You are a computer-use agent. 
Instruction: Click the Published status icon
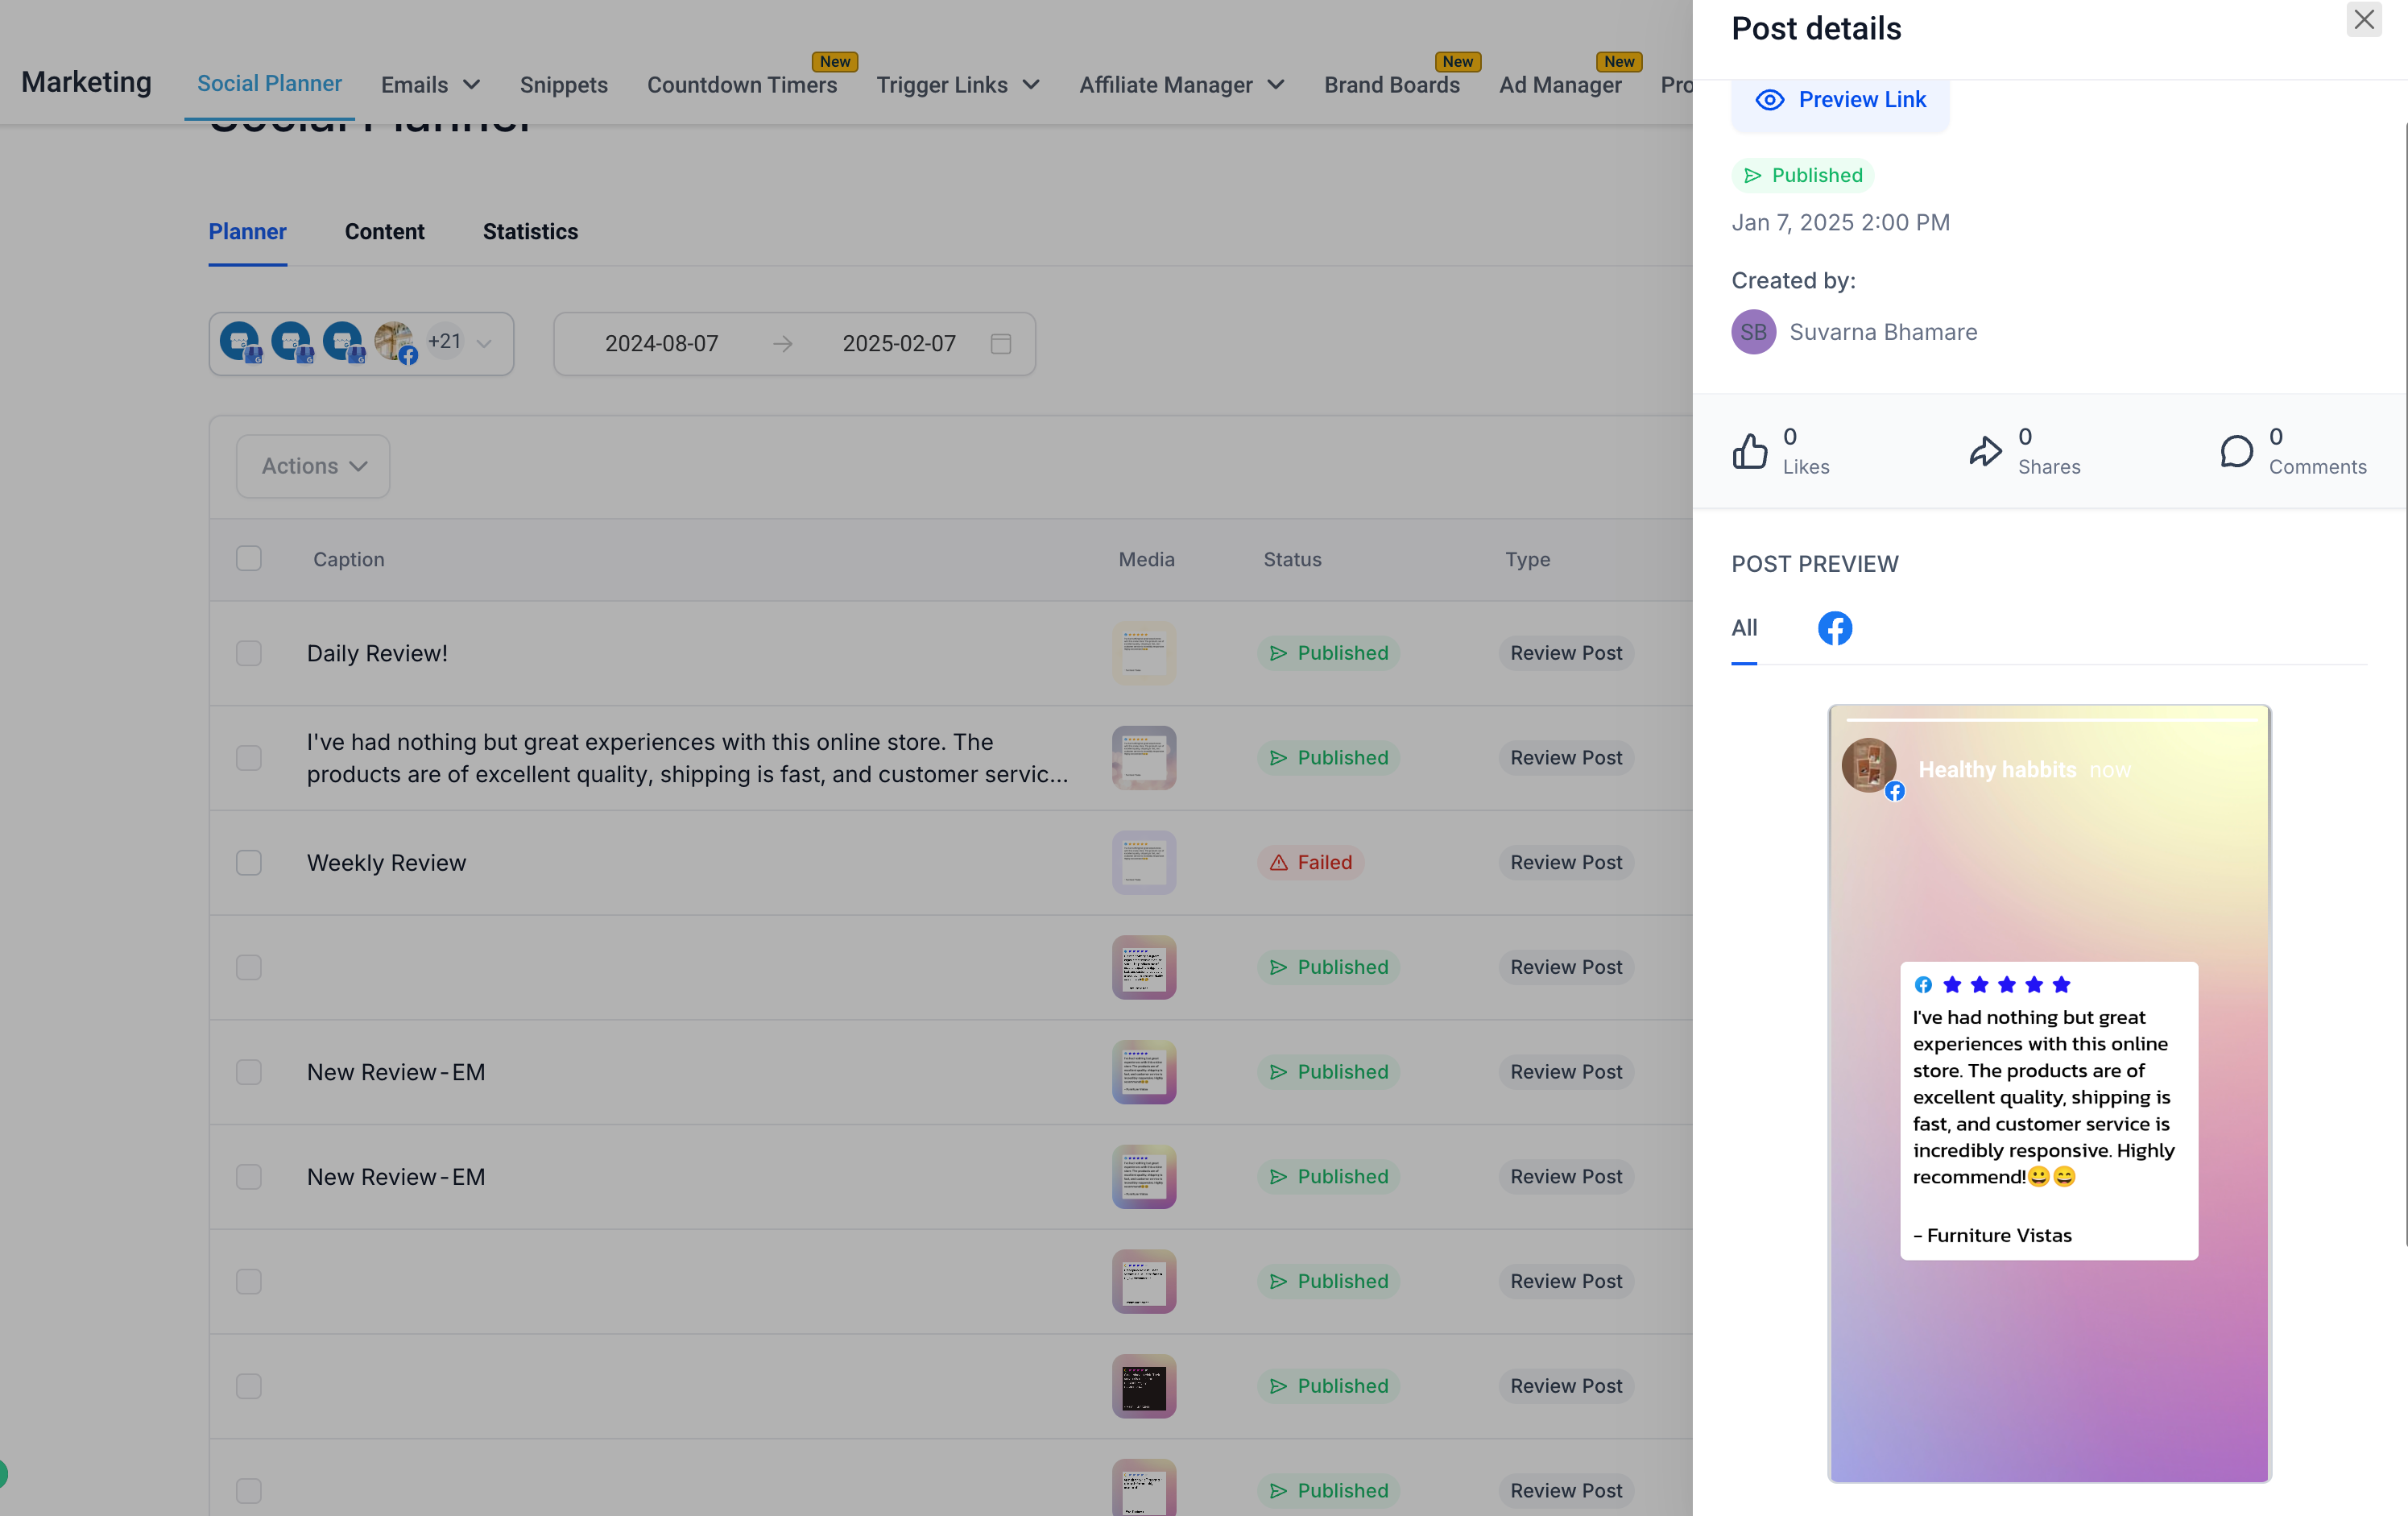tap(1753, 175)
